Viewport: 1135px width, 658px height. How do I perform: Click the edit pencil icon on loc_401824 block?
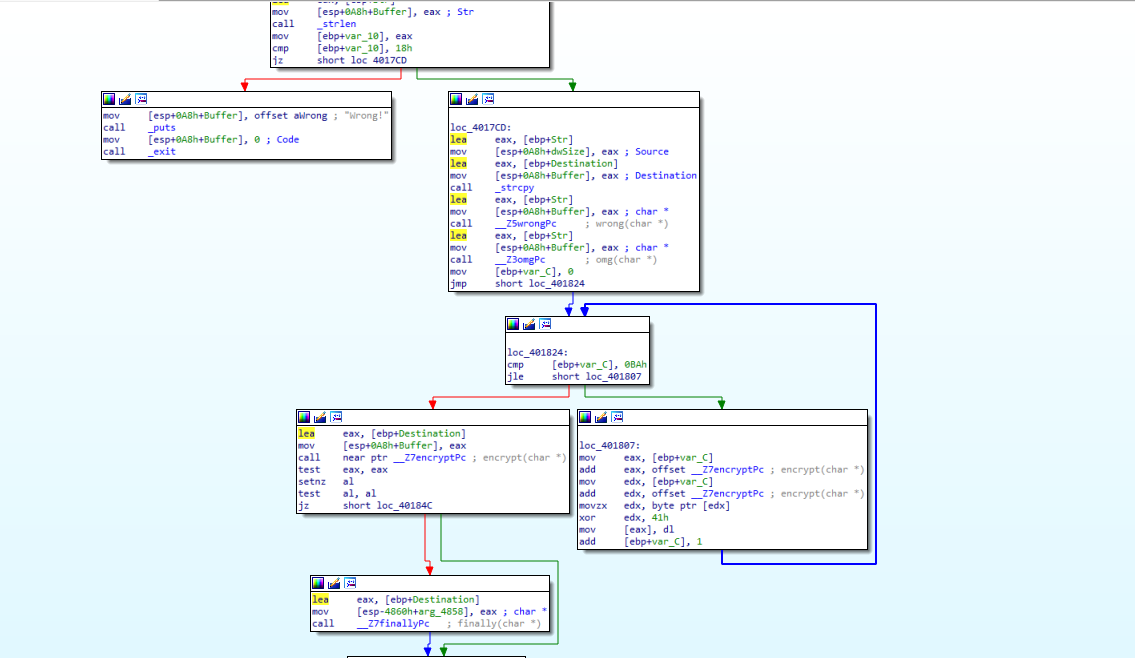[x=529, y=324]
